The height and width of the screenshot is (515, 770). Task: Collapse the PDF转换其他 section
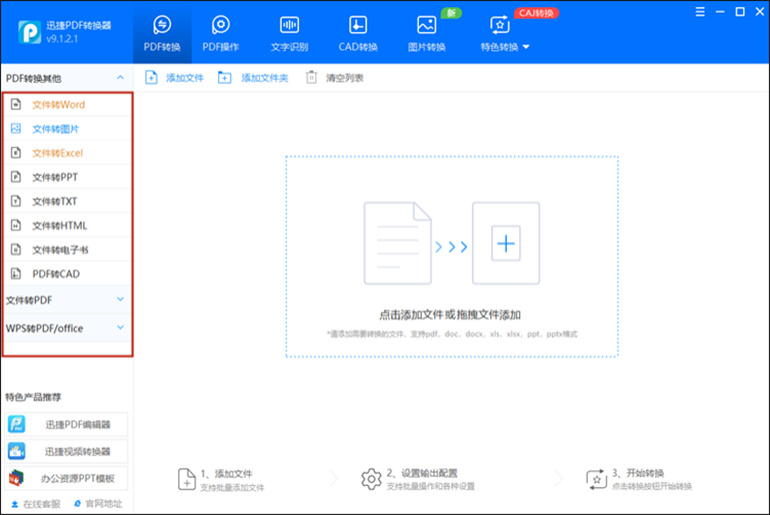coord(120,78)
